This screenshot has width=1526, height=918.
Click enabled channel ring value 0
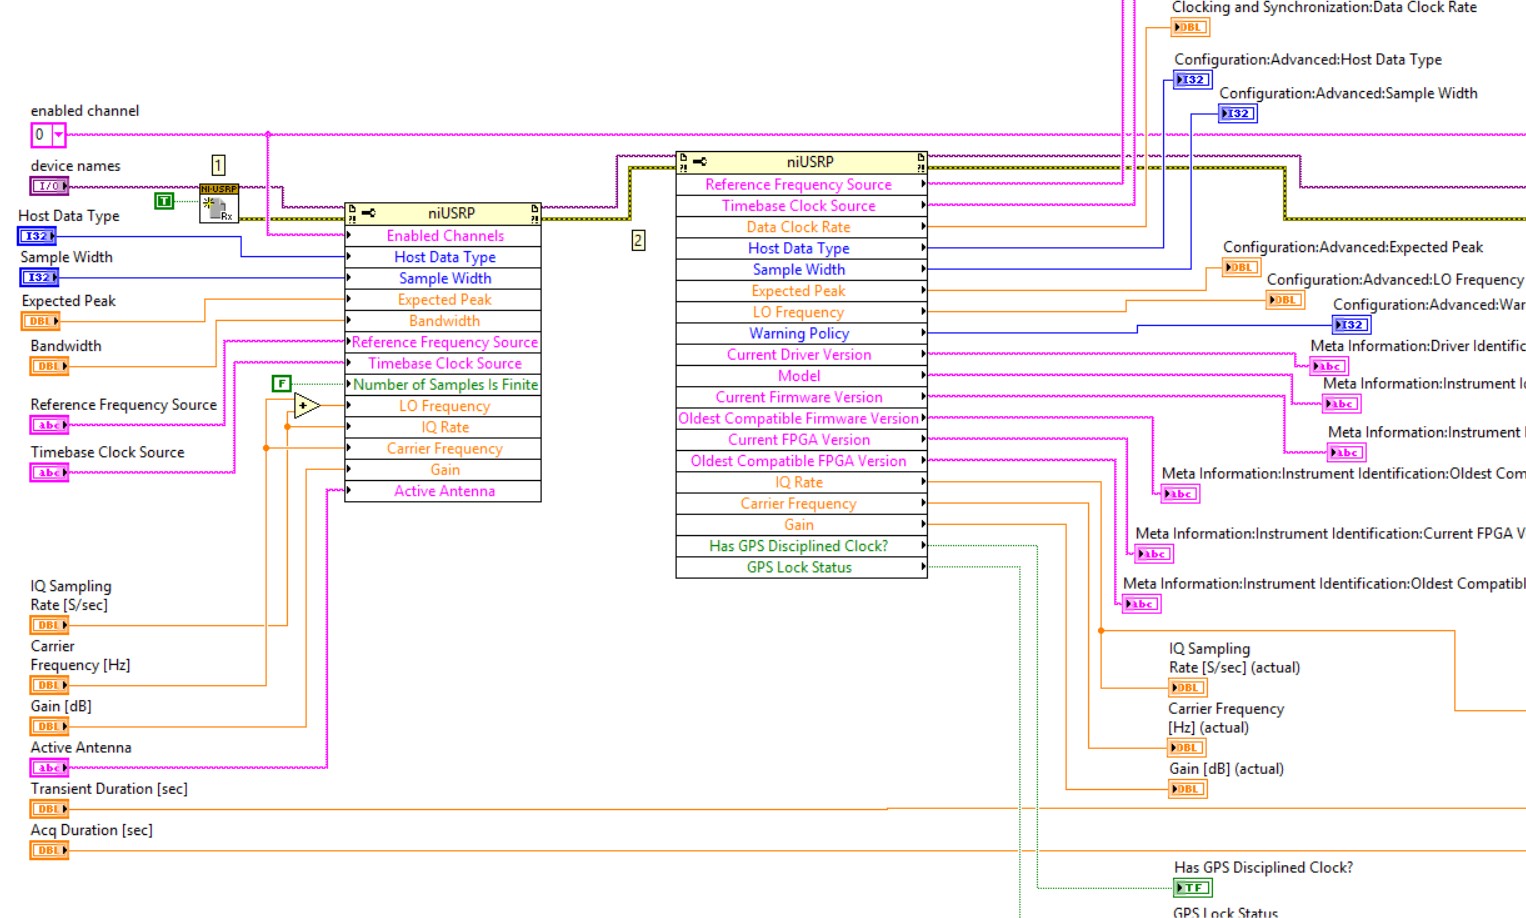(x=40, y=134)
